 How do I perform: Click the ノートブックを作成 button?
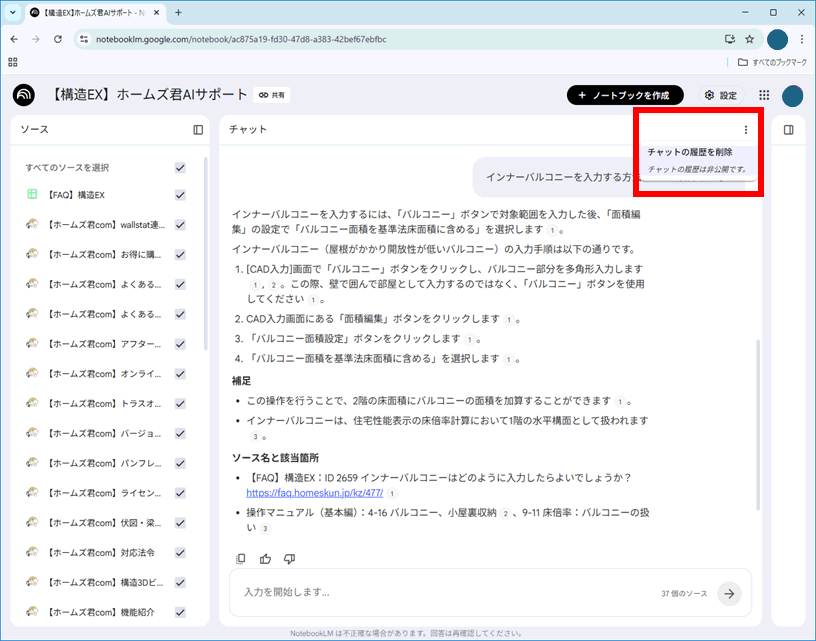tap(625, 95)
